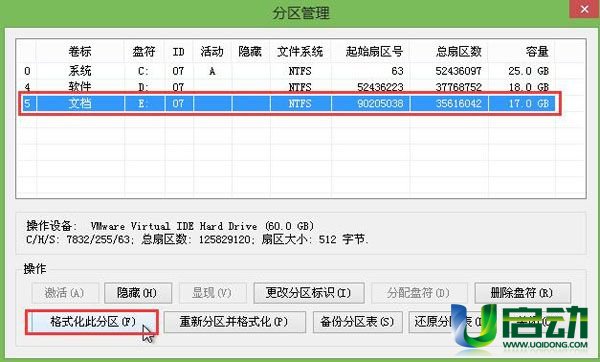The width and height of the screenshot is (600, 362).
Task: Click start sector value 52436223
Action: (x=380, y=87)
